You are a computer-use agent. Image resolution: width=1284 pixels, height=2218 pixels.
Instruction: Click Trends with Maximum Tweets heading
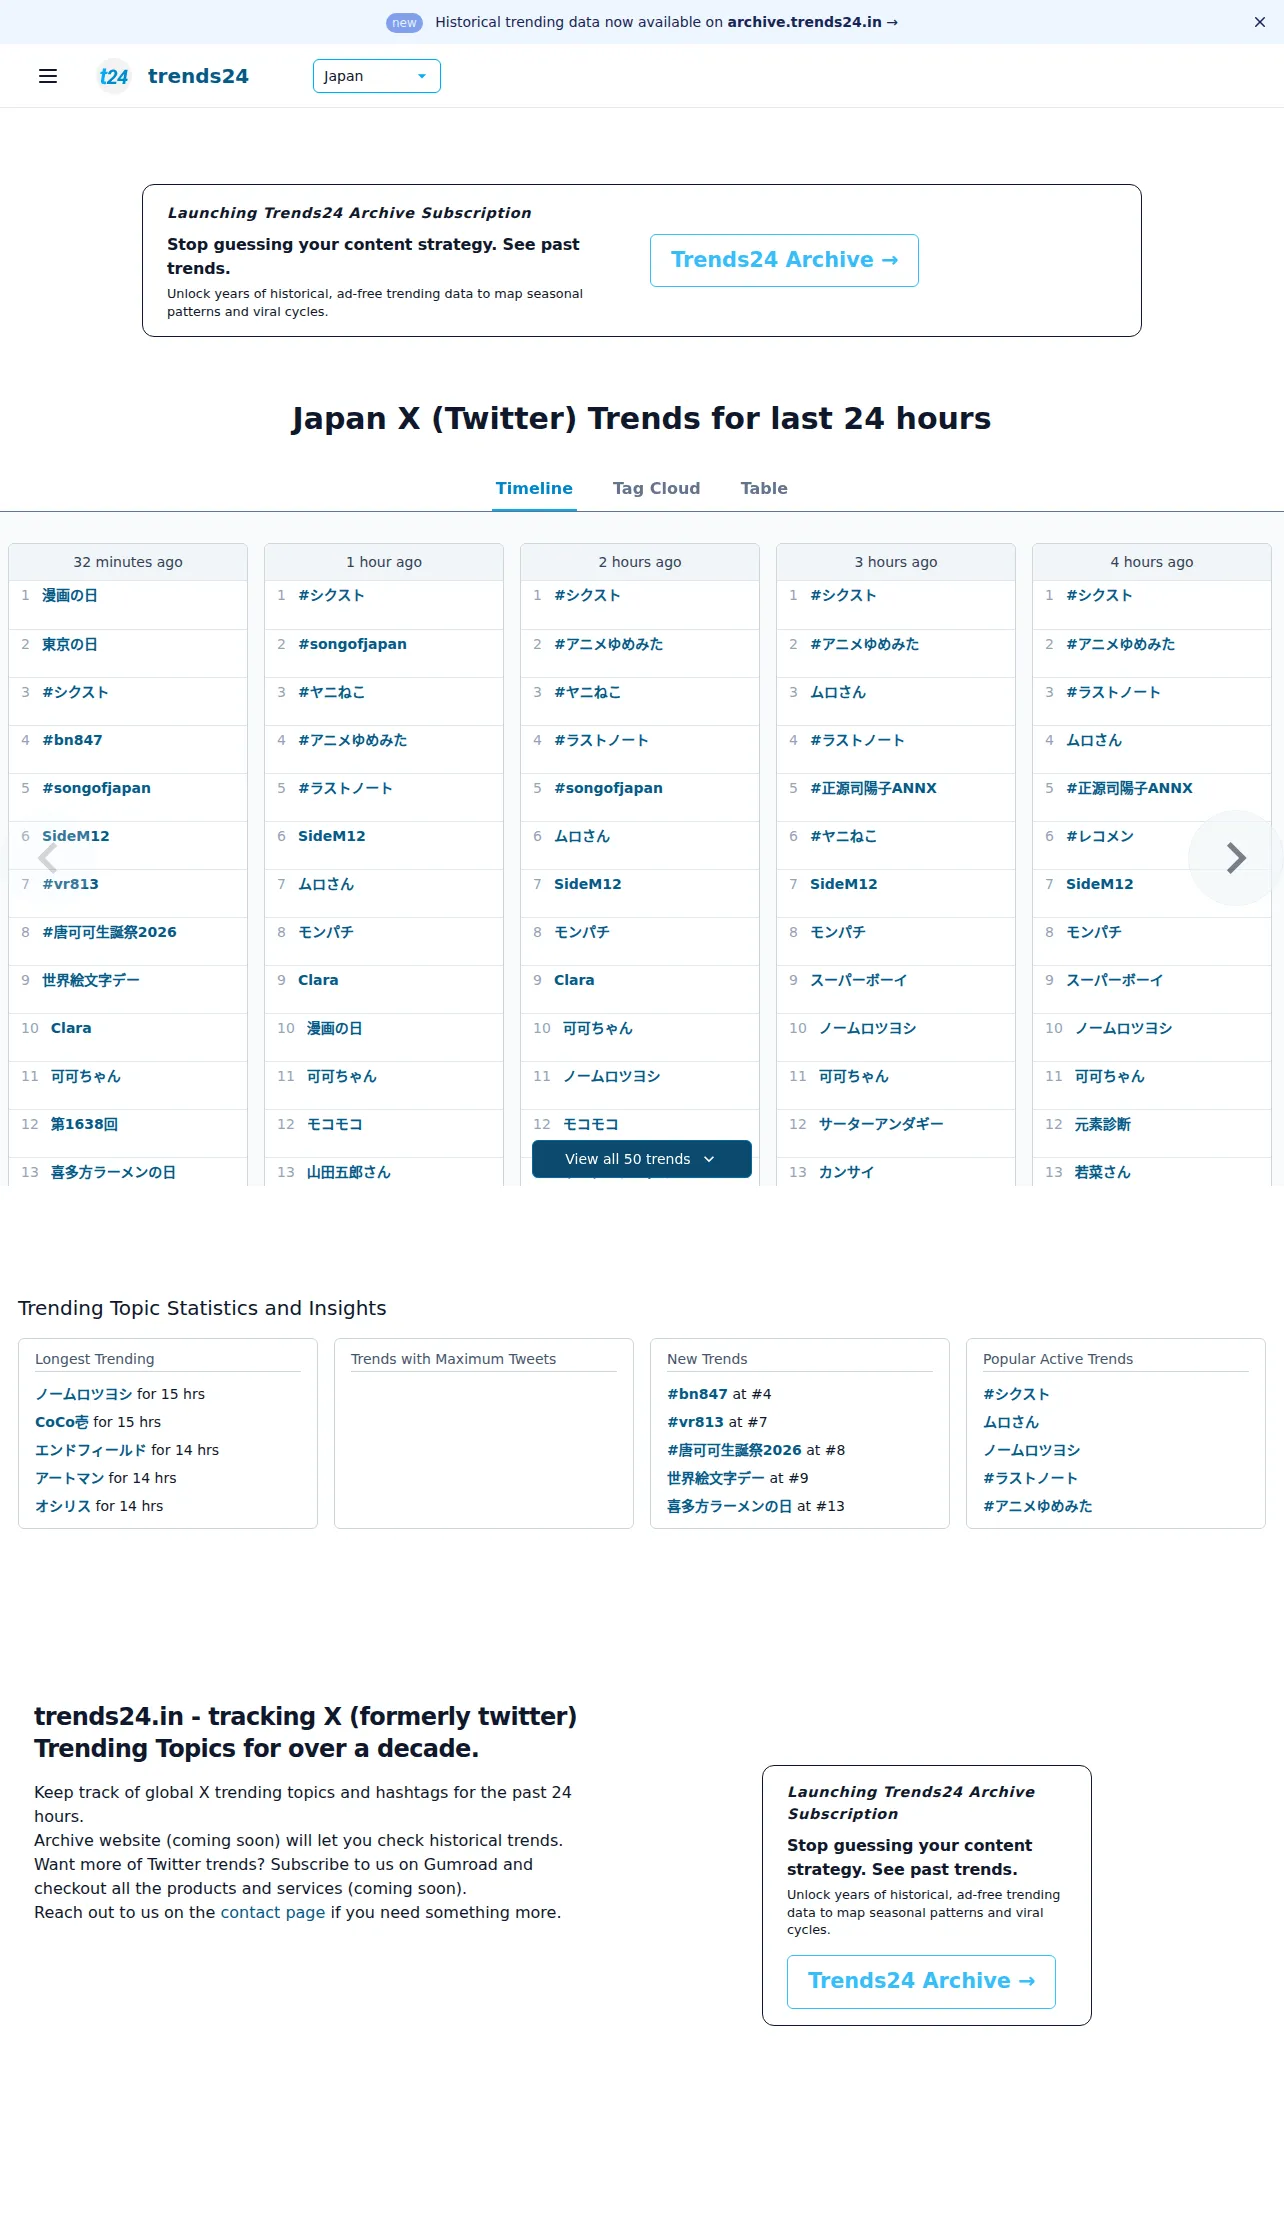point(453,1359)
